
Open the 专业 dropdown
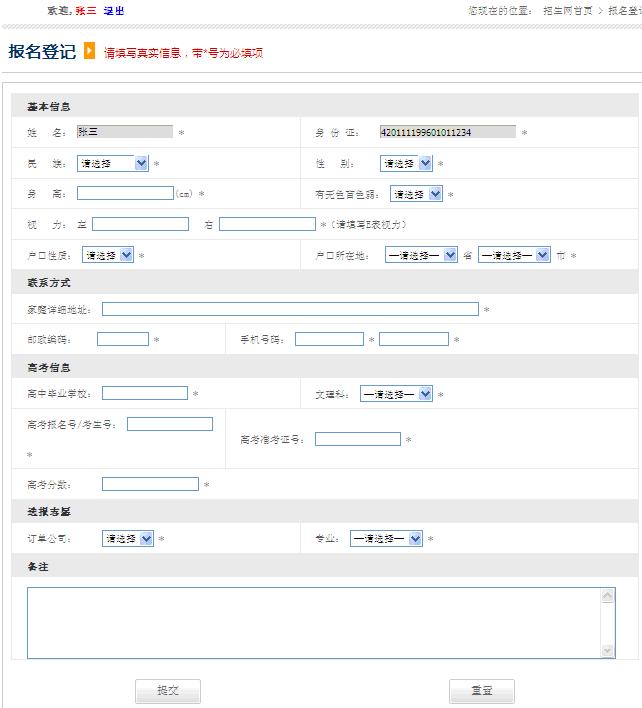(x=386, y=538)
